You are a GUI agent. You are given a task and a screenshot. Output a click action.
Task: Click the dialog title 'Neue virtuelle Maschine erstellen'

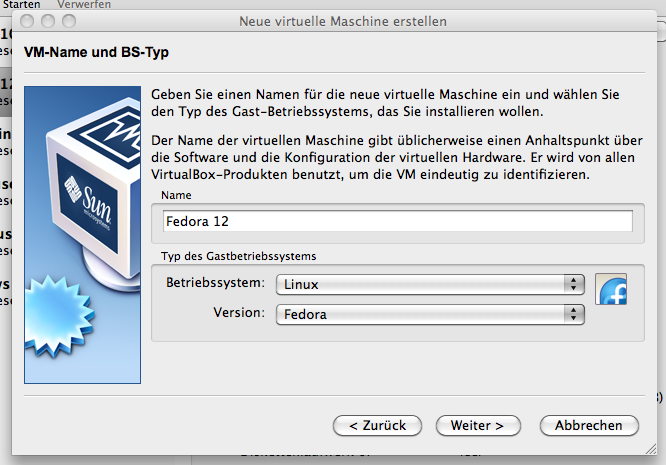coord(343,21)
